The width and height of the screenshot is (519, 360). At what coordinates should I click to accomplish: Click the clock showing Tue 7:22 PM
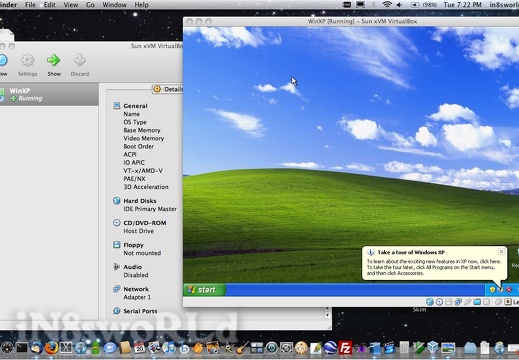[462, 5]
